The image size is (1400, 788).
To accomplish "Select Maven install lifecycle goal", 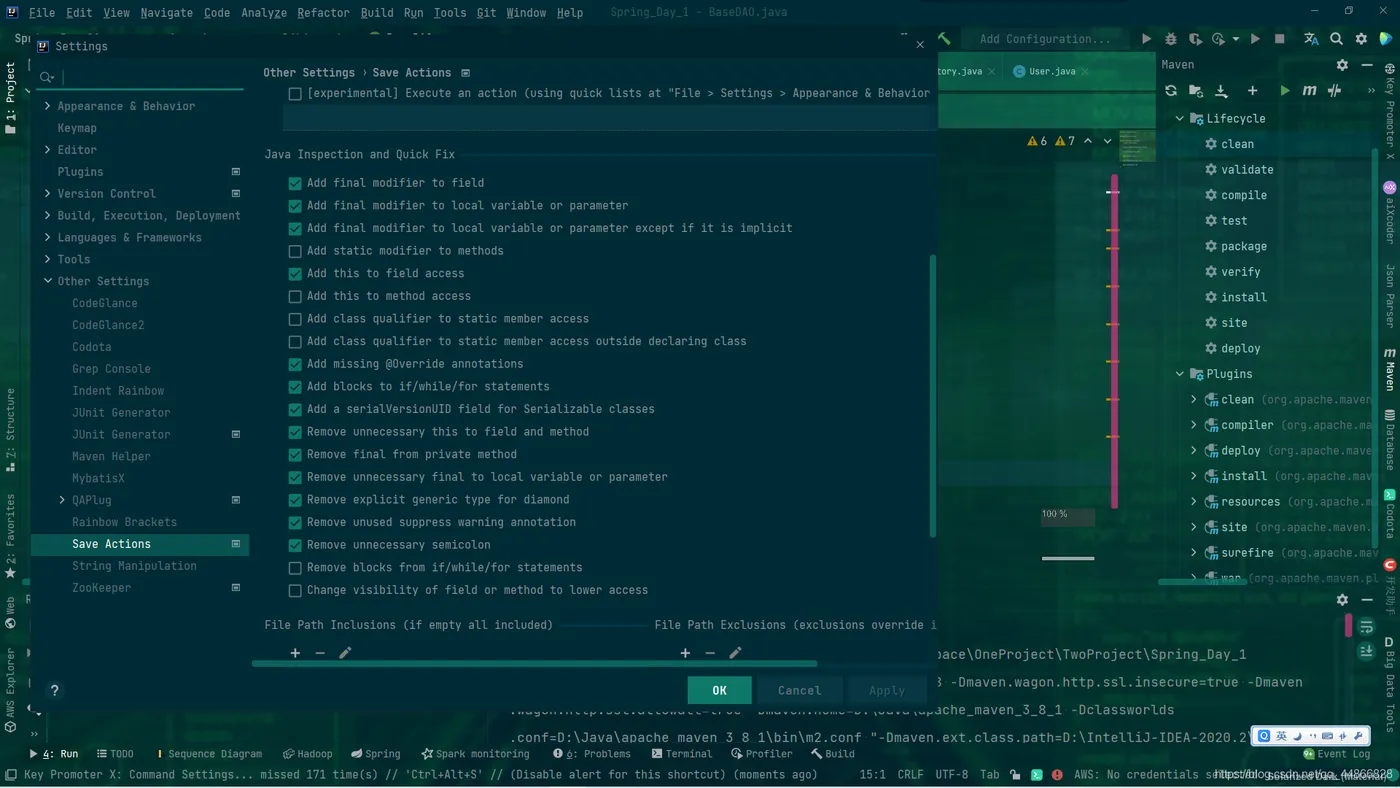I will tap(1244, 297).
